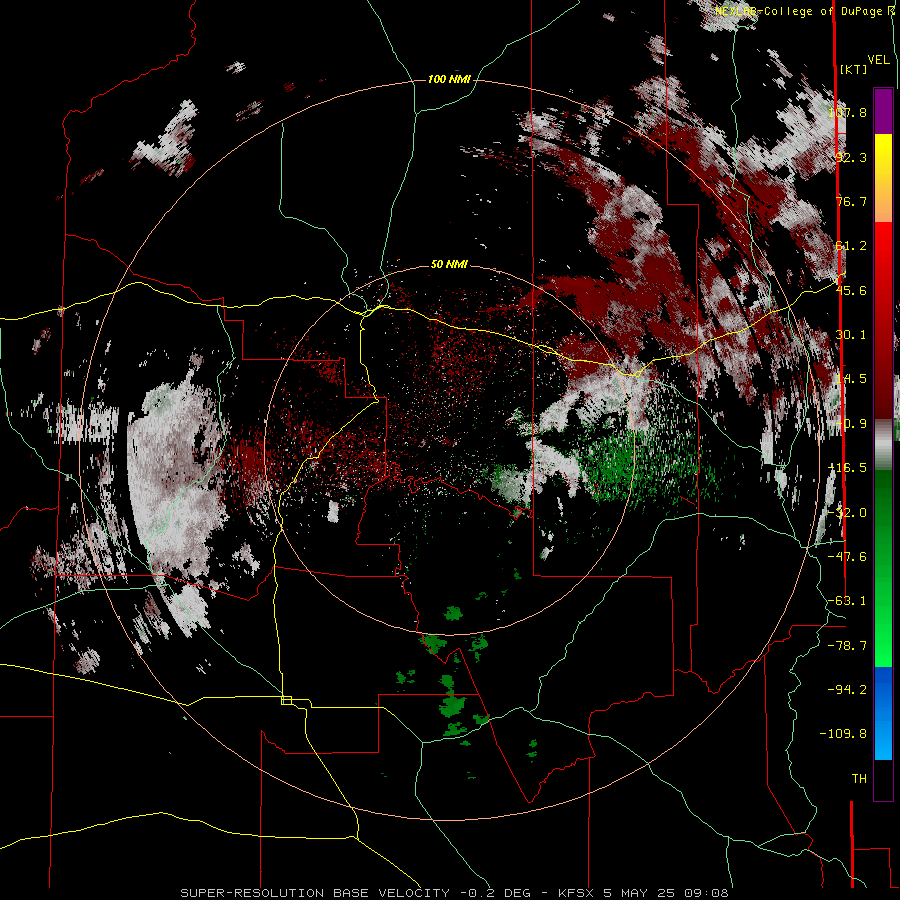This screenshot has height=900, width=900.
Task: Click the 100 NMI range ring label
Action: click(449, 79)
